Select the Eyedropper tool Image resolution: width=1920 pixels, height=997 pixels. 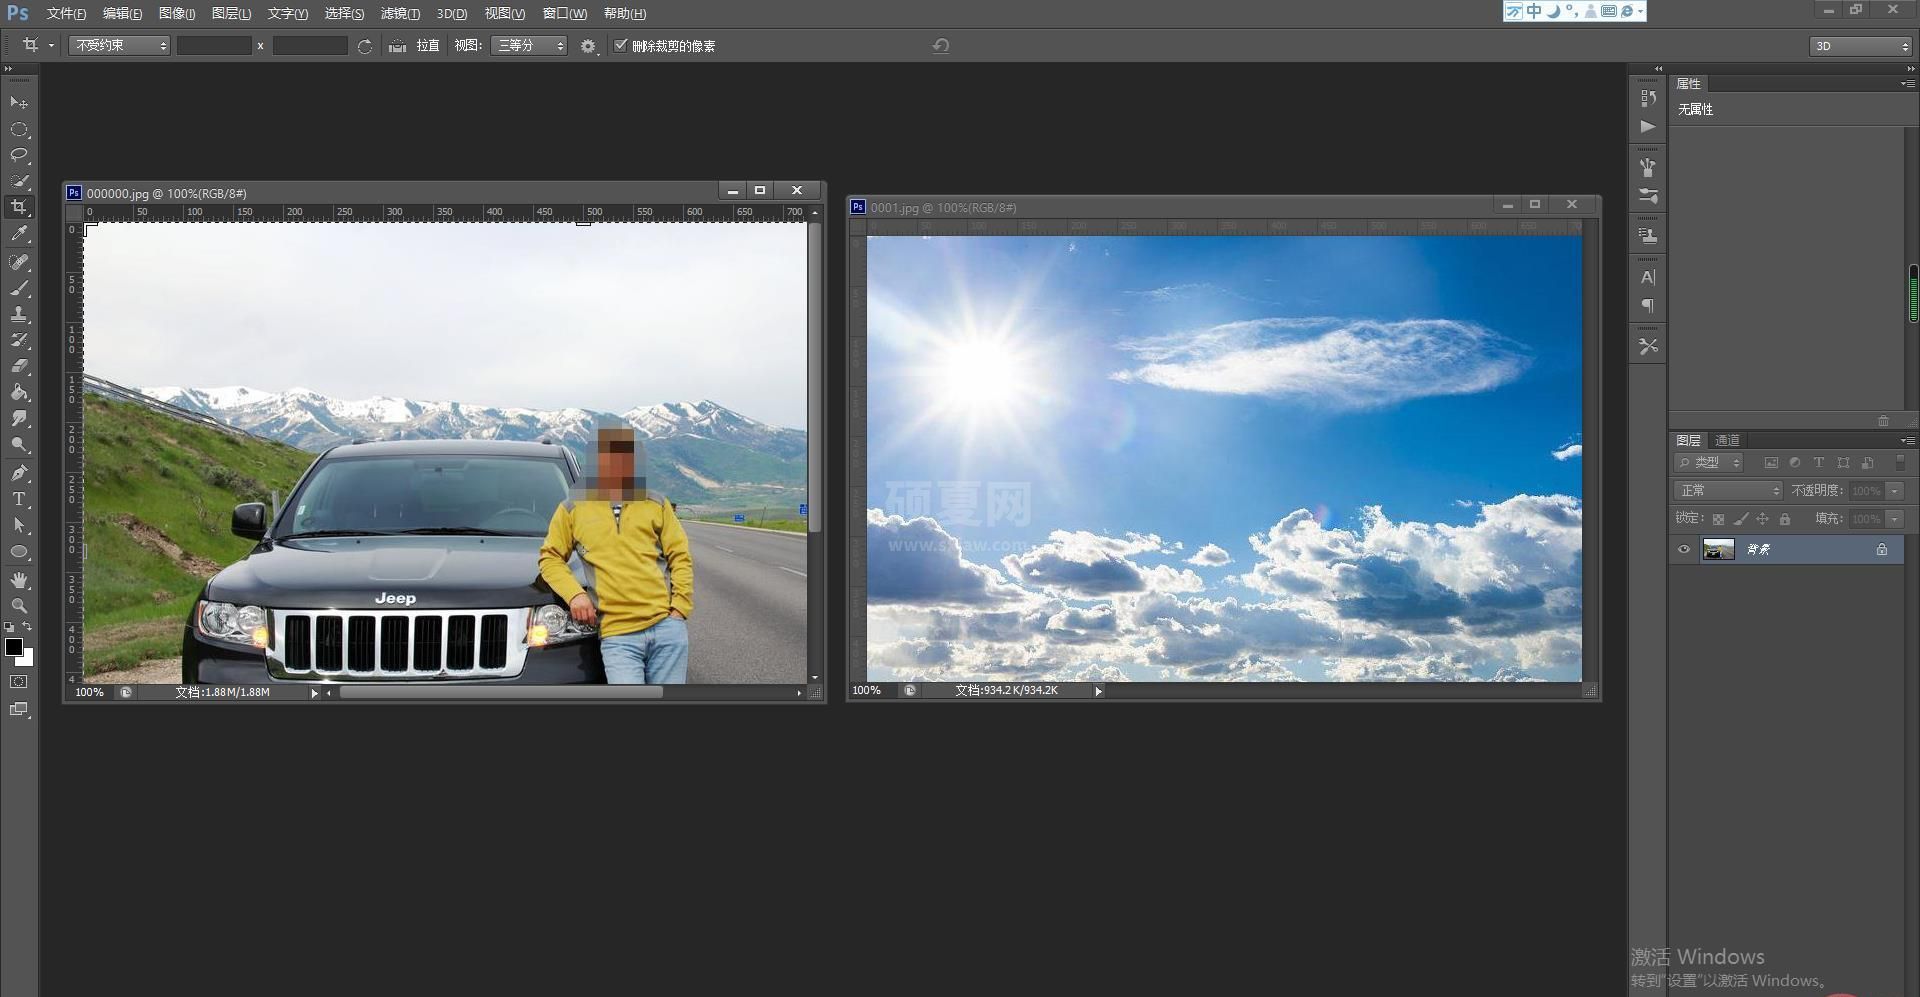click(19, 234)
